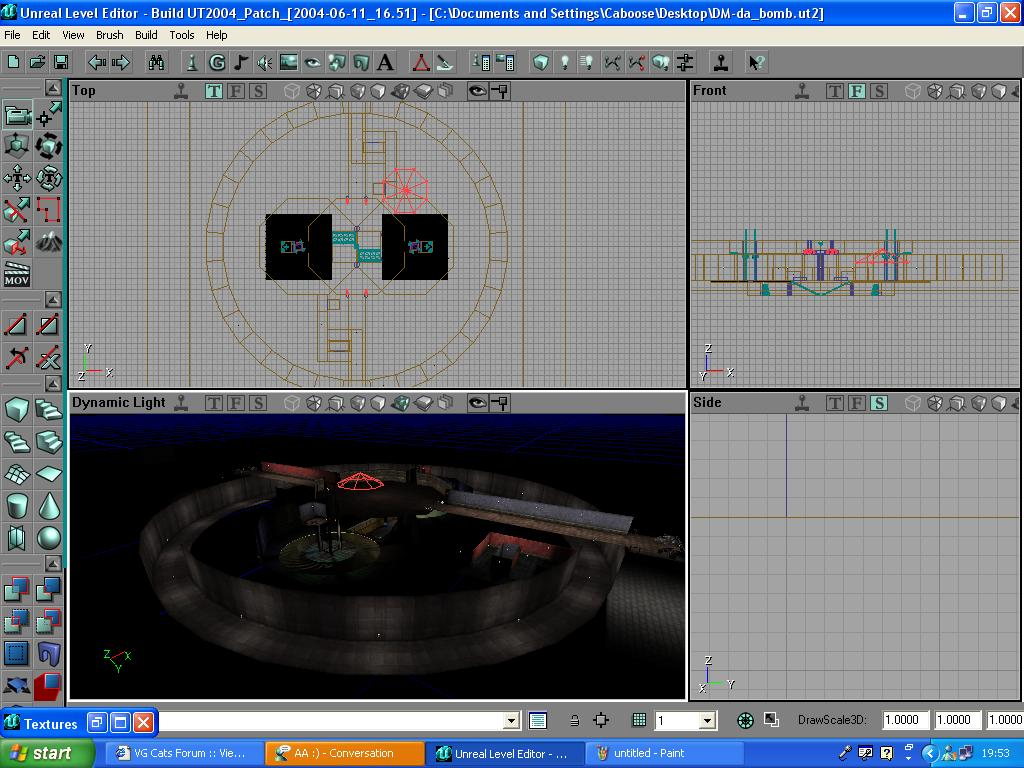Image resolution: width=1024 pixels, height=768 pixels.
Task: Select the cone brush builder
Action: click(x=49, y=504)
